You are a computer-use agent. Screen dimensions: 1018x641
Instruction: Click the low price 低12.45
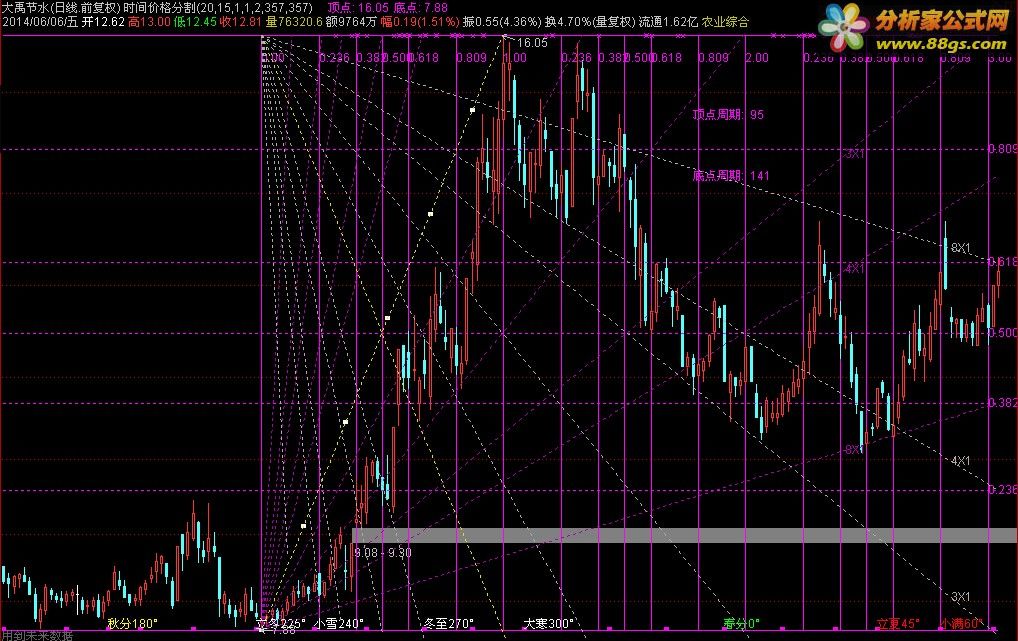tap(195, 22)
